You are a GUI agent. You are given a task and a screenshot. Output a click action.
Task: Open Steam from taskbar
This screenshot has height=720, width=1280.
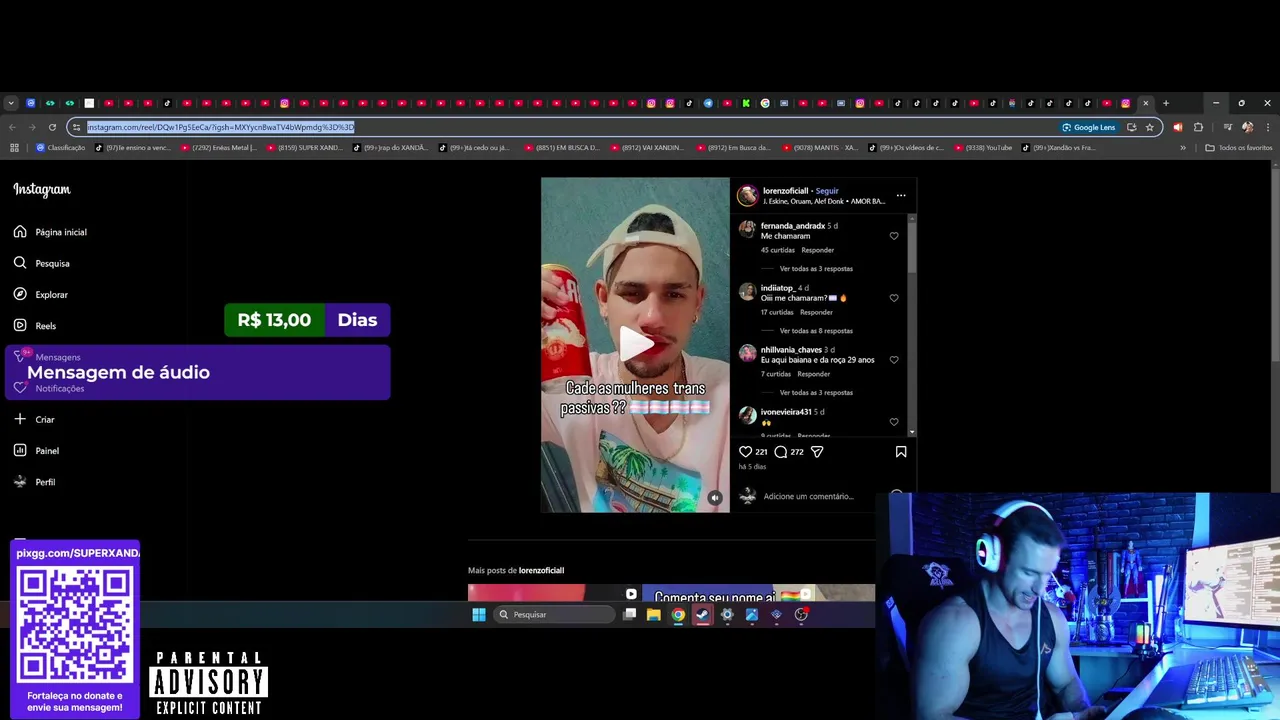point(702,615)
